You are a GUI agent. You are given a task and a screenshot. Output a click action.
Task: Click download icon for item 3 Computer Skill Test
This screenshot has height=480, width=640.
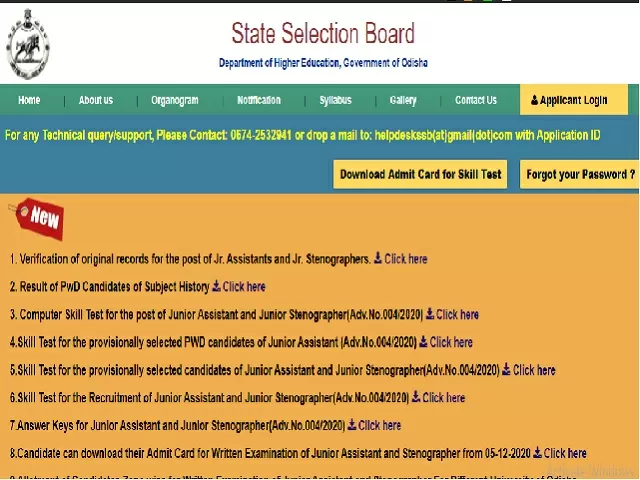pos(430,313)
